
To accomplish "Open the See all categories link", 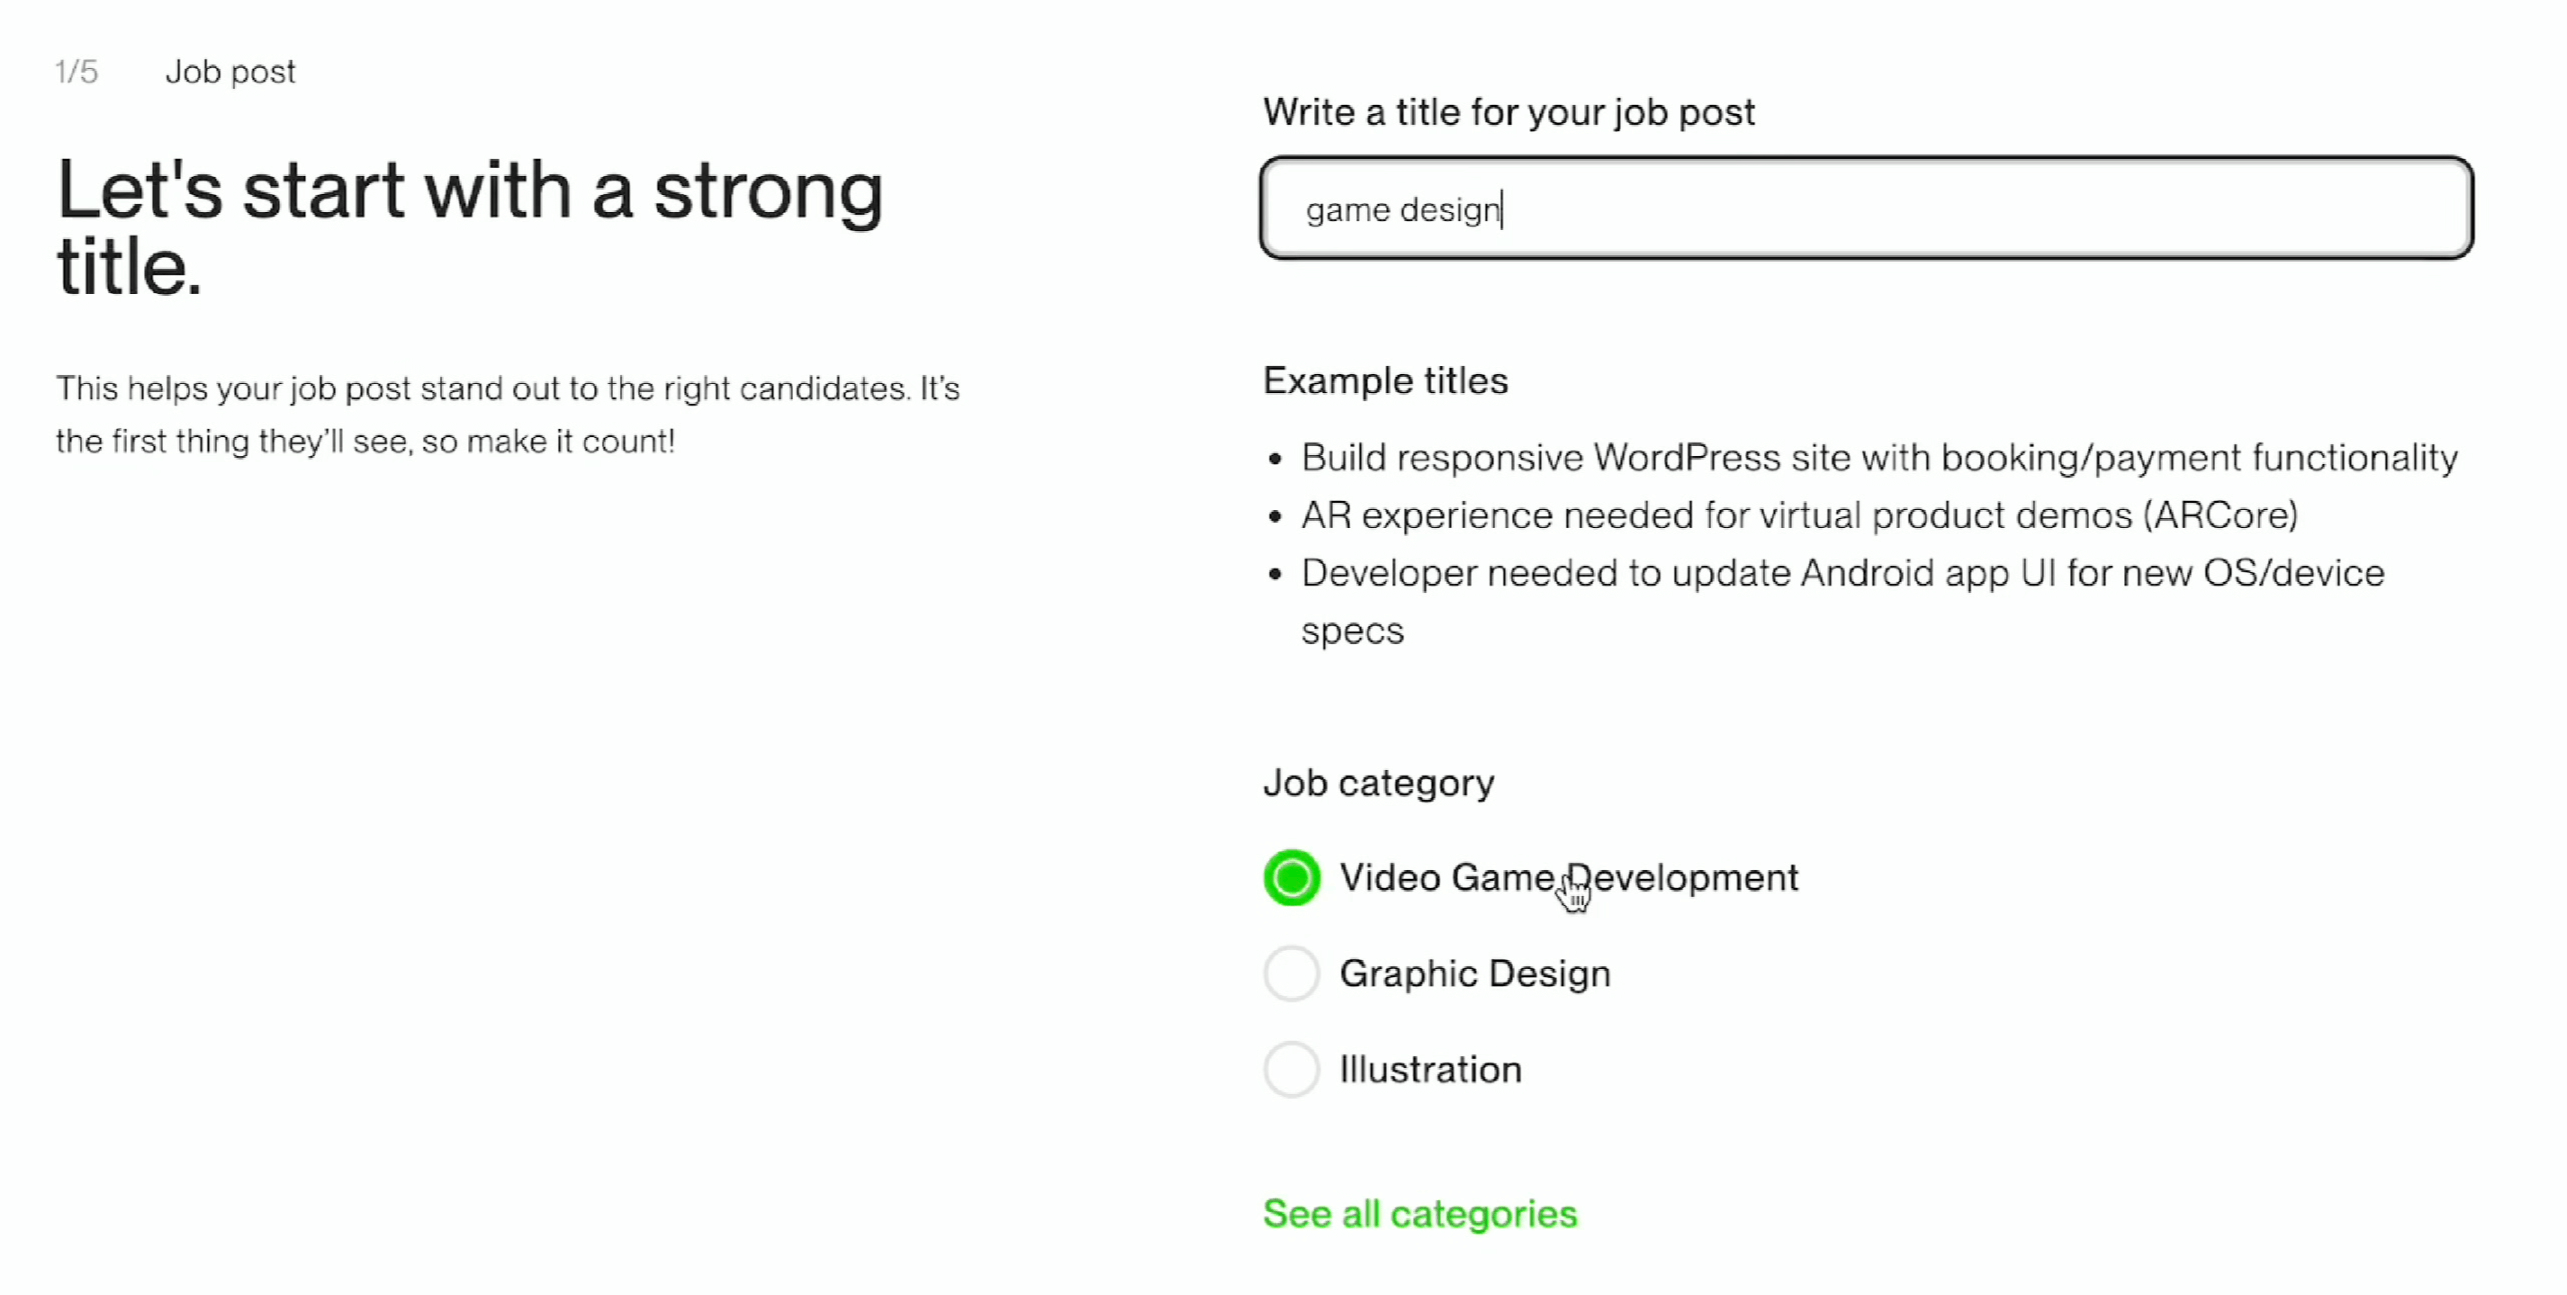I will [x=1419, y=1214].
